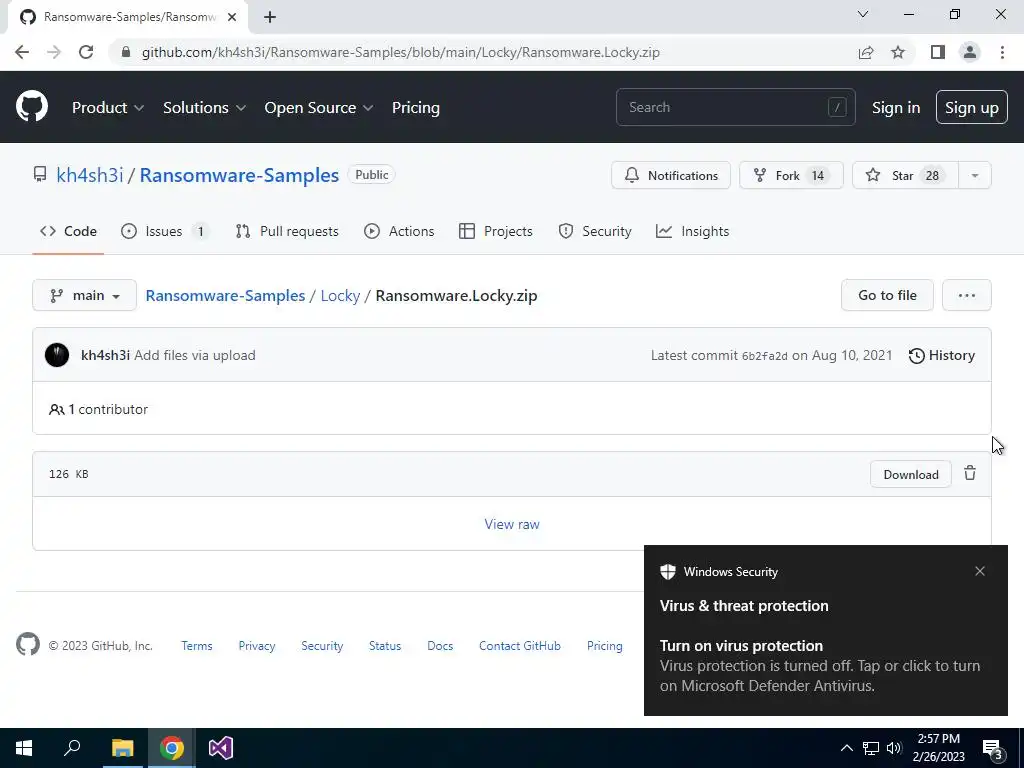
Task: Click the footer GitHub logo
Action: tap(28, 645)
